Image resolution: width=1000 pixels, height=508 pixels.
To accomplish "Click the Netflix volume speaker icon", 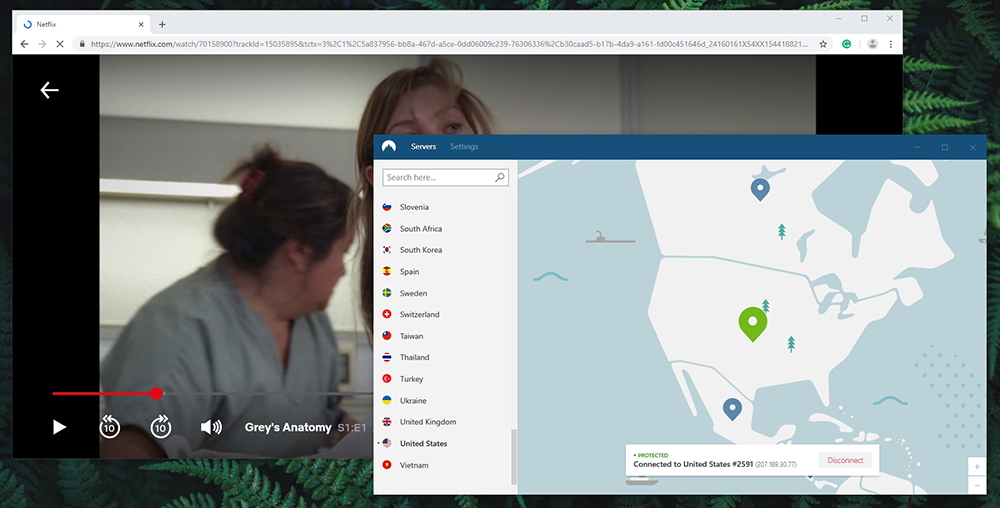I will (211, 427).
